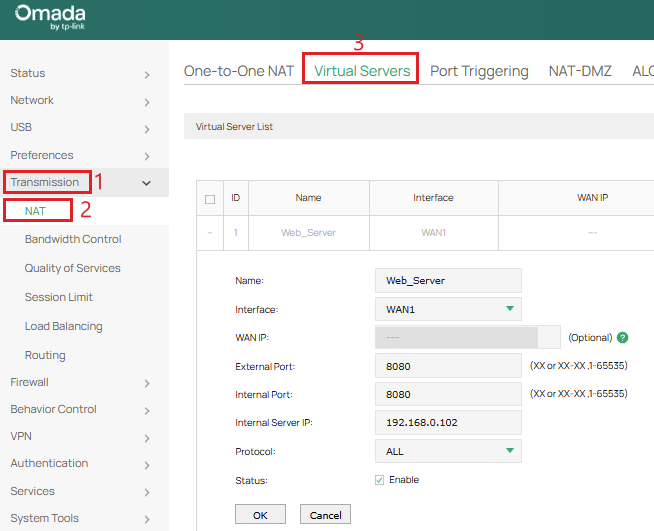Expand the Firewall menu chevron

point(147,383)
